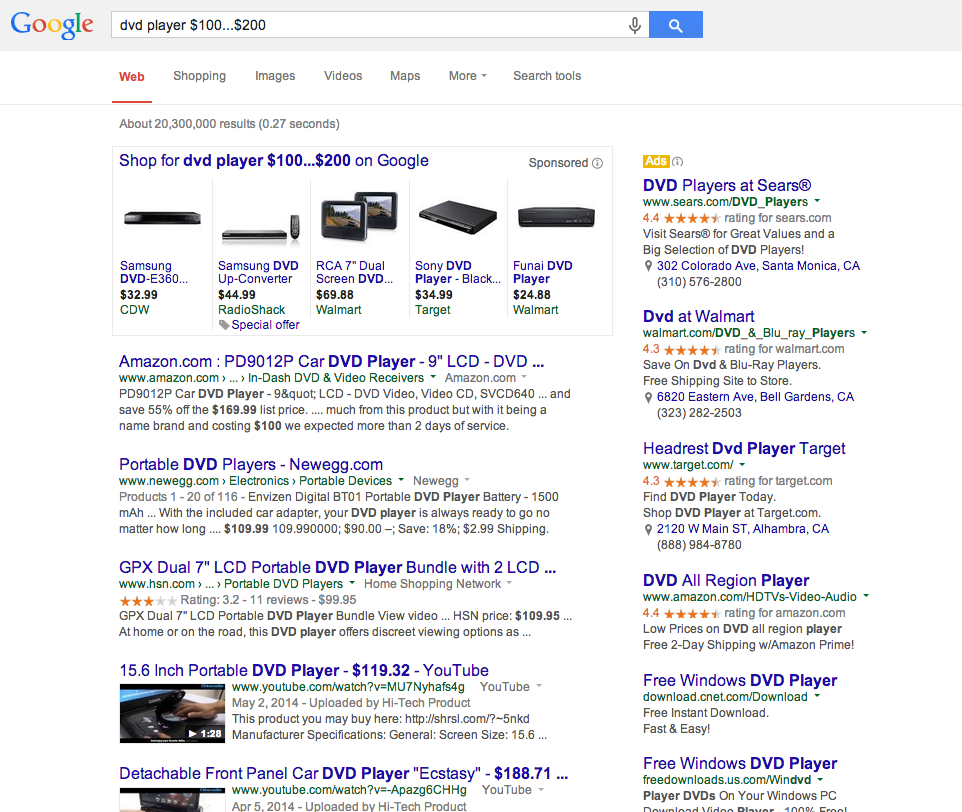Screen dimensions: 962x812
Task: Expand arrow next to walmart.com DVD Blu-ray URL
Action: coord(864,332)
